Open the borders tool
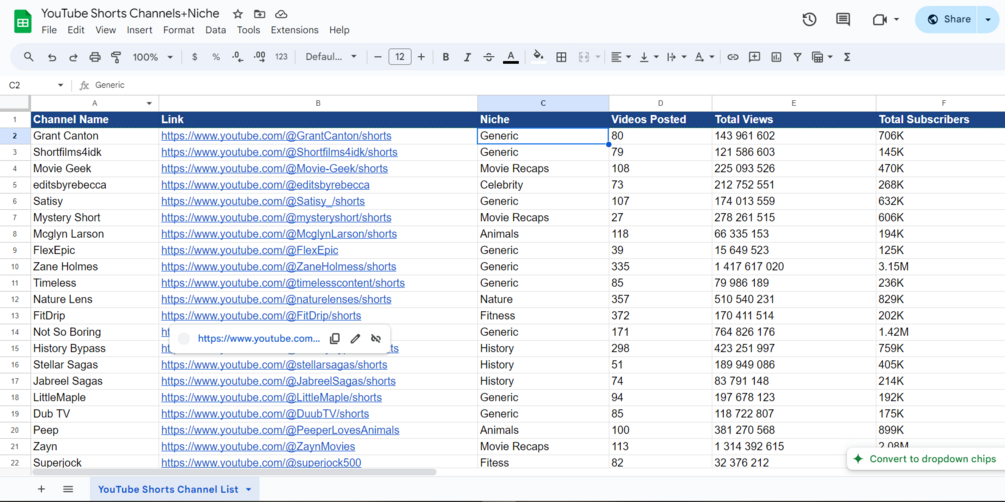The image size is (1005, 502). (x=561, y=57)
